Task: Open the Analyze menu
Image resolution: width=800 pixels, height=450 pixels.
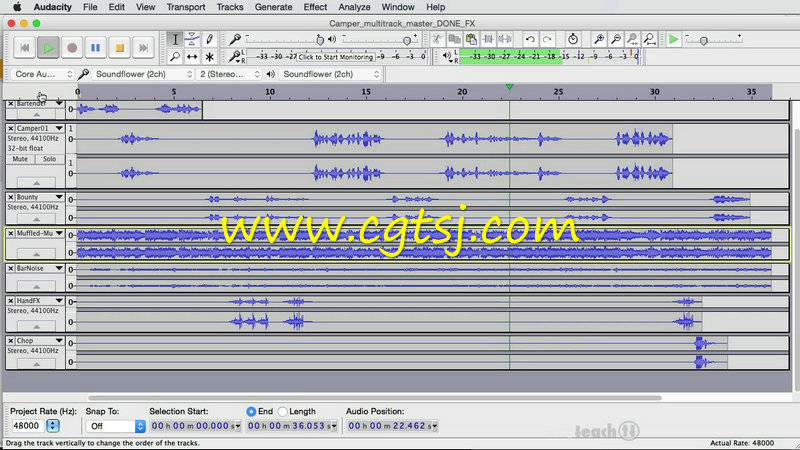Action: coord(354,7)
